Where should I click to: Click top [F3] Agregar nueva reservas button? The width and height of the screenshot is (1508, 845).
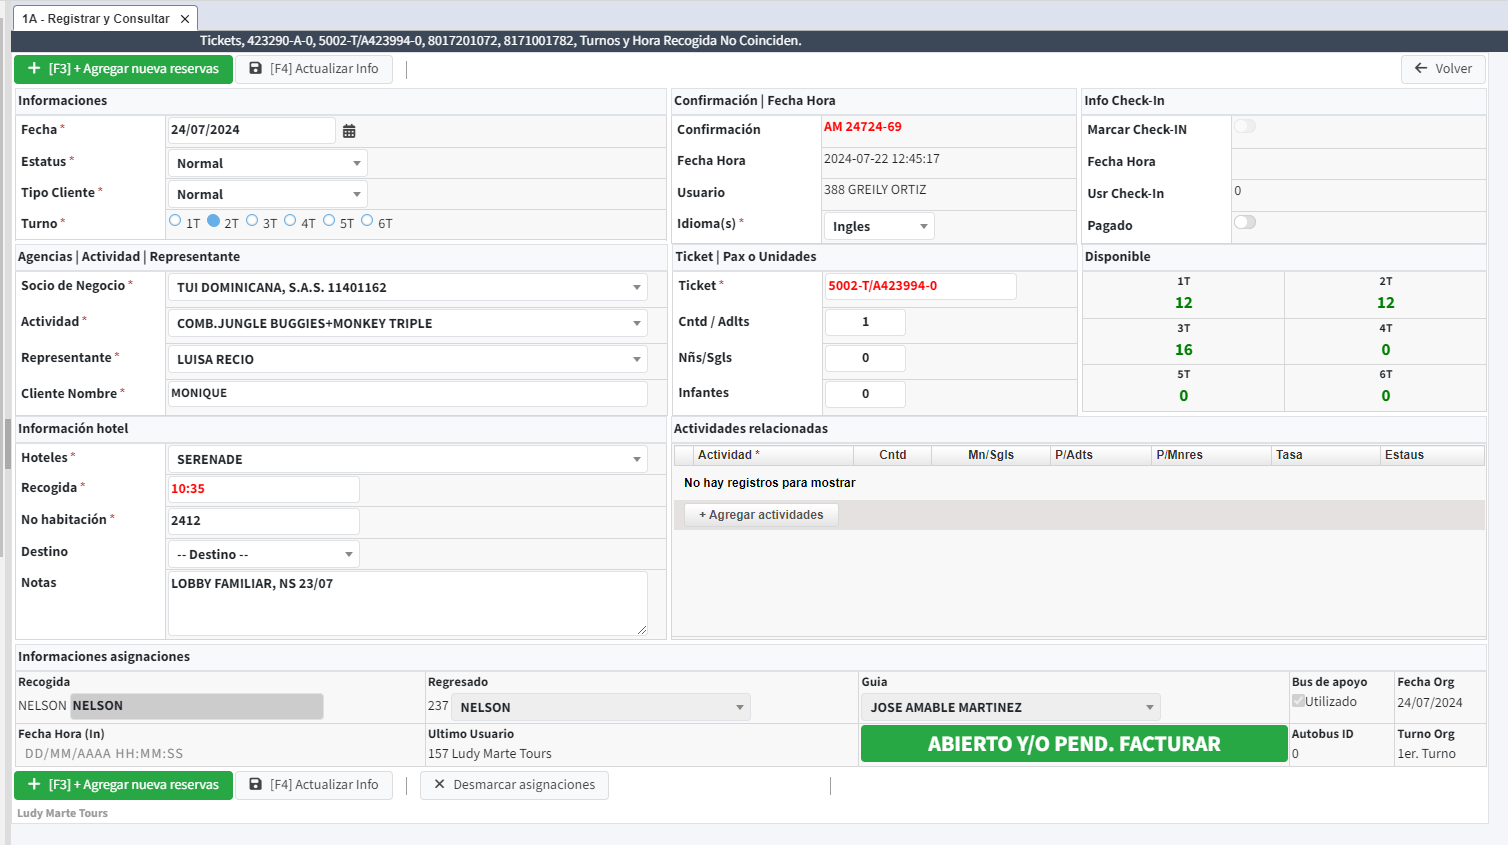click(123, 69)
